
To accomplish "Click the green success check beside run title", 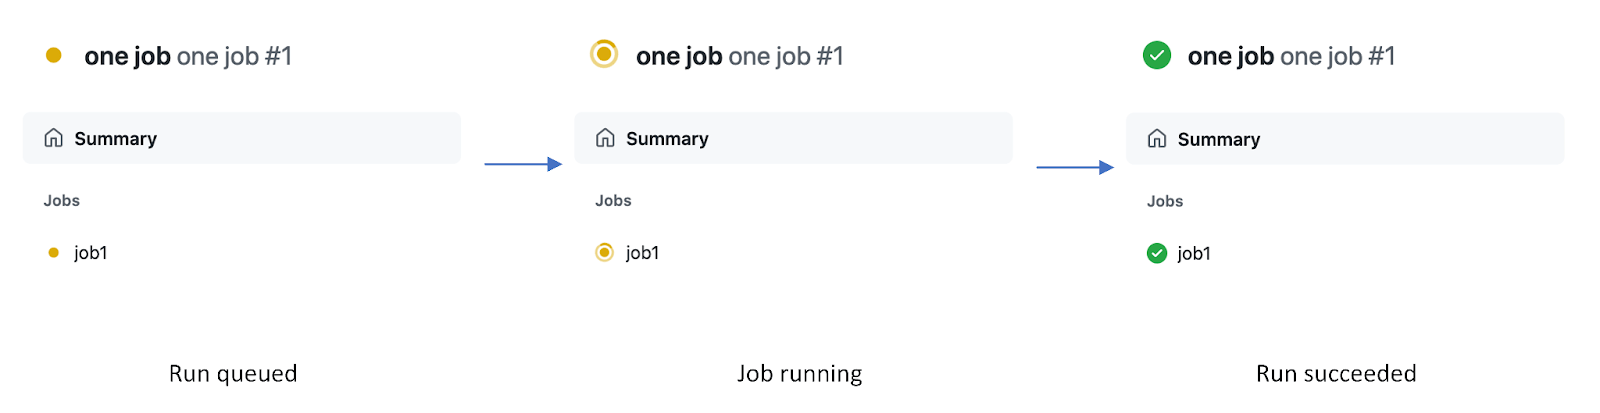I will tap(1157, 55).
